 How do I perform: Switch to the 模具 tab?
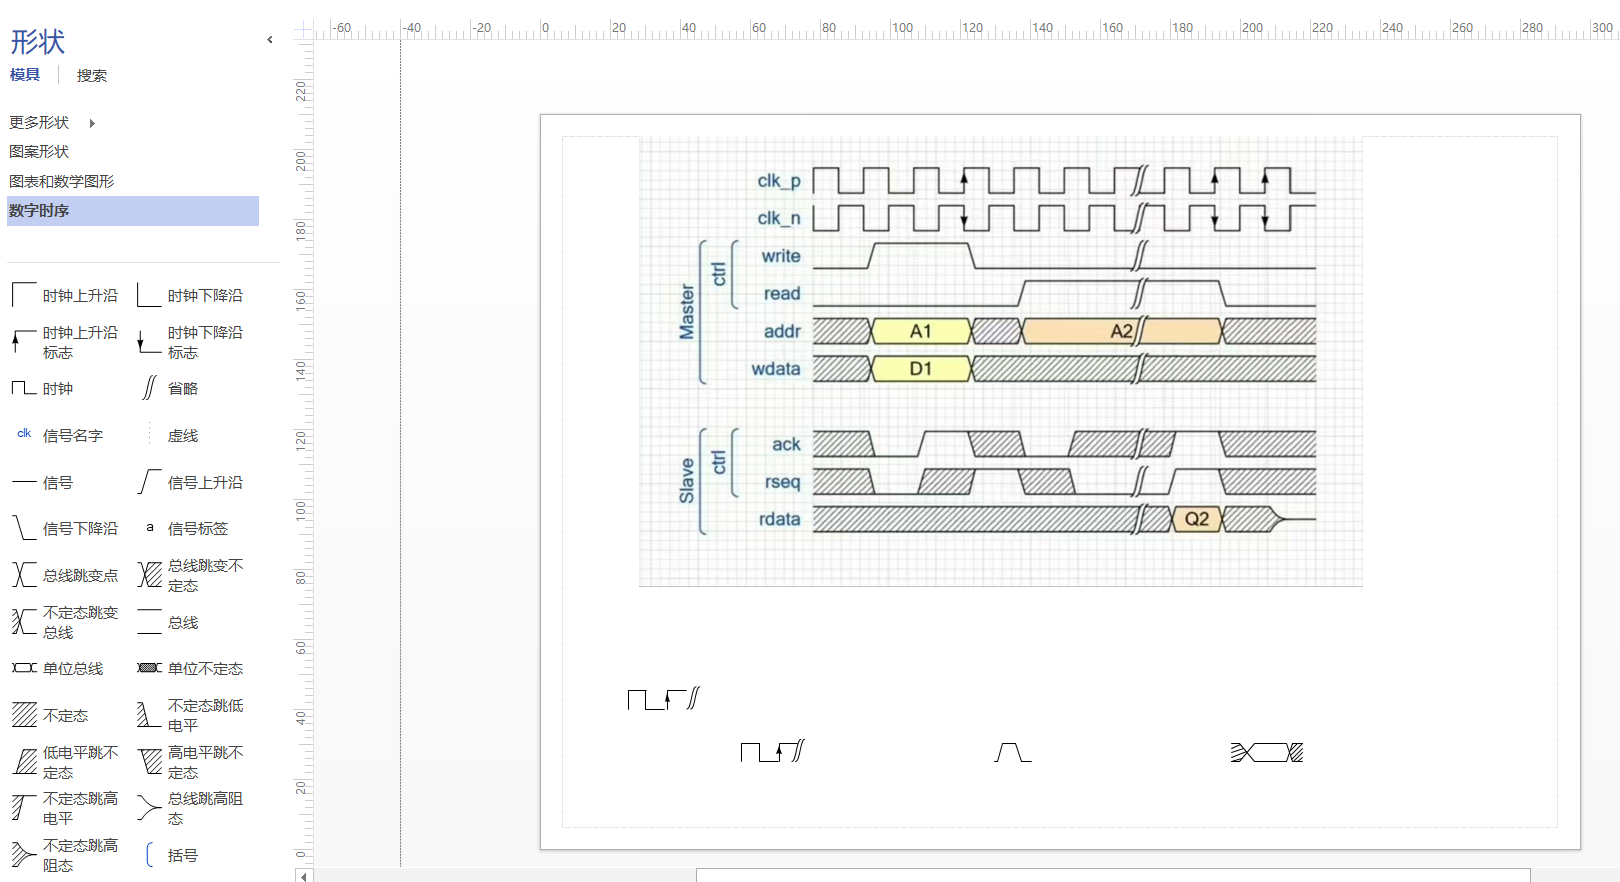click(x=25, y=75)
